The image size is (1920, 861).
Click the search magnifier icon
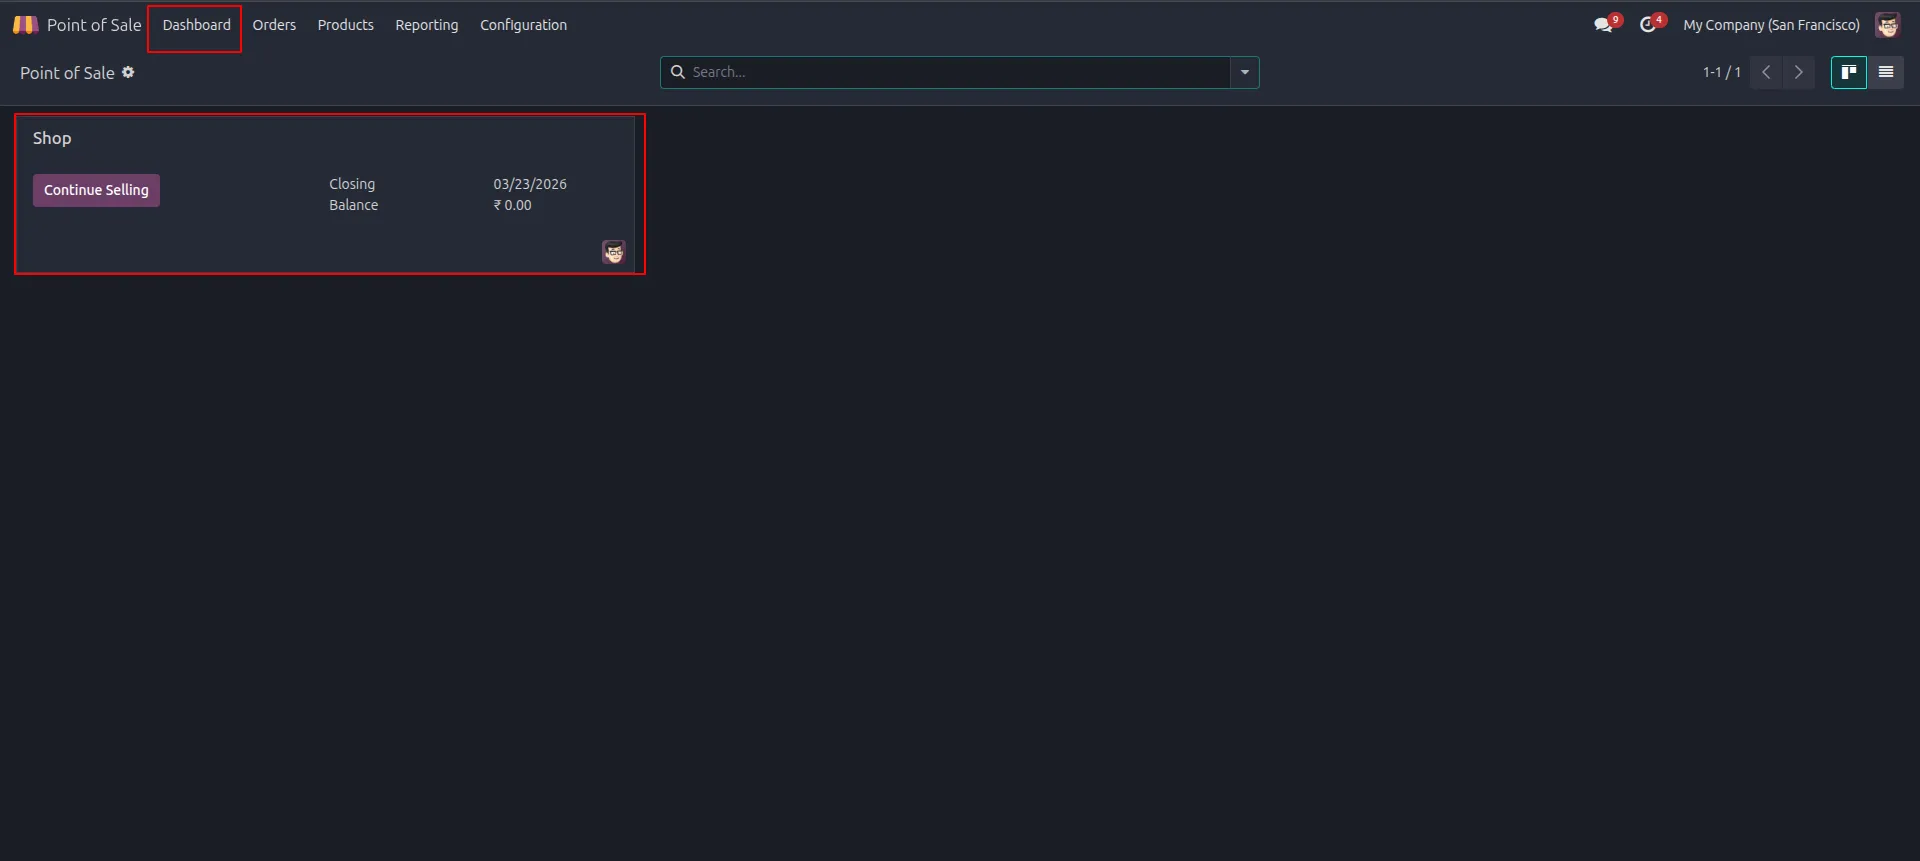[678, 72]
